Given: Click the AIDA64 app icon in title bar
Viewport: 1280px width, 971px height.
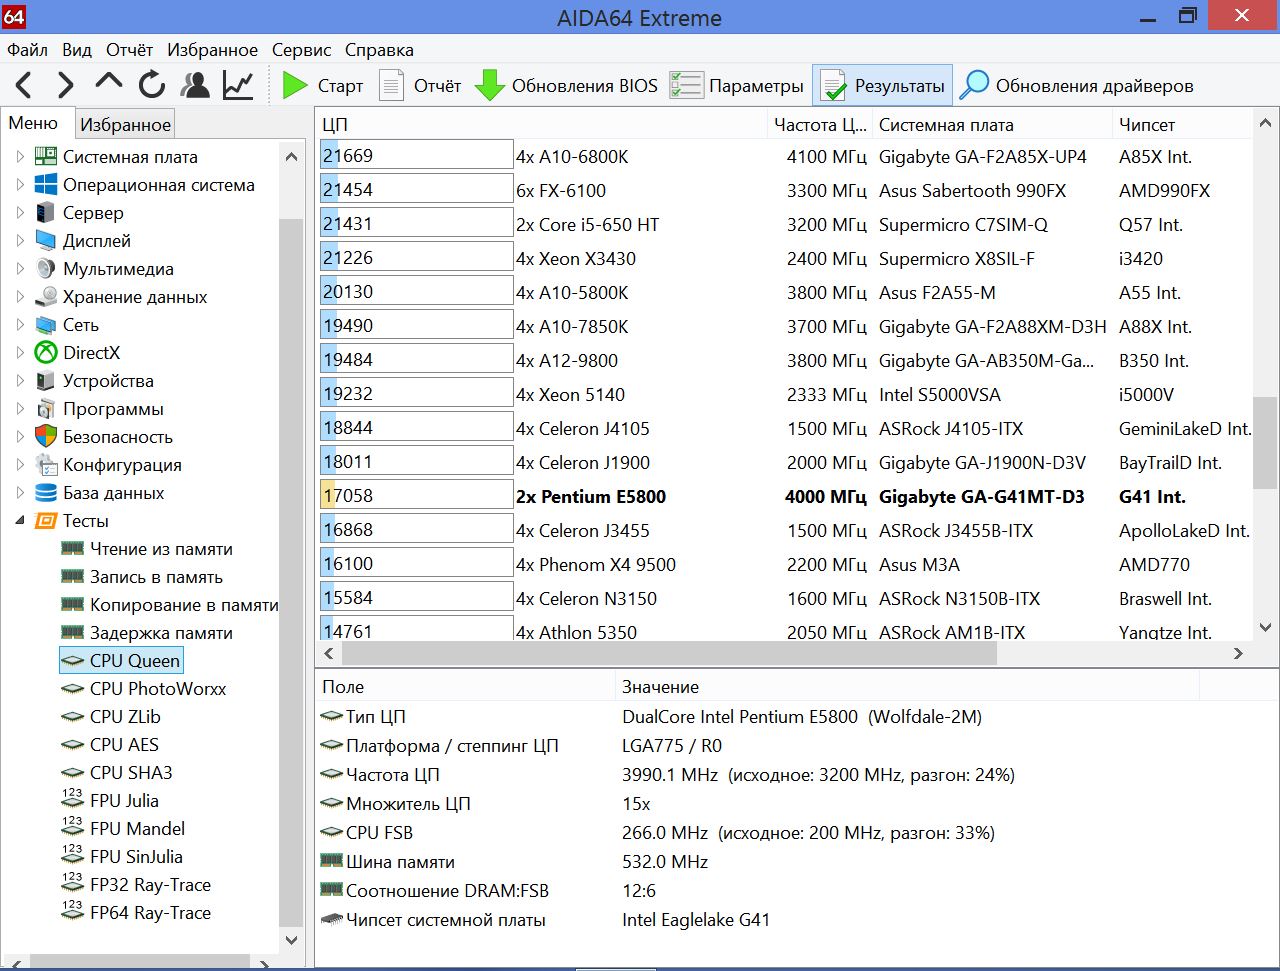Looking at the screenshot, I should tap(14, 17).
